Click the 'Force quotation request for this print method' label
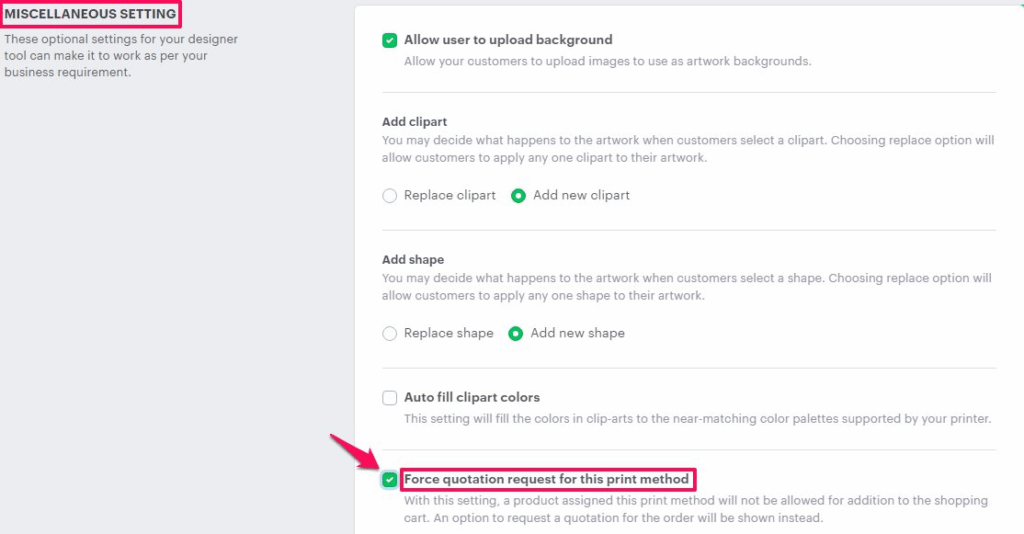 [x=546, y=480]
